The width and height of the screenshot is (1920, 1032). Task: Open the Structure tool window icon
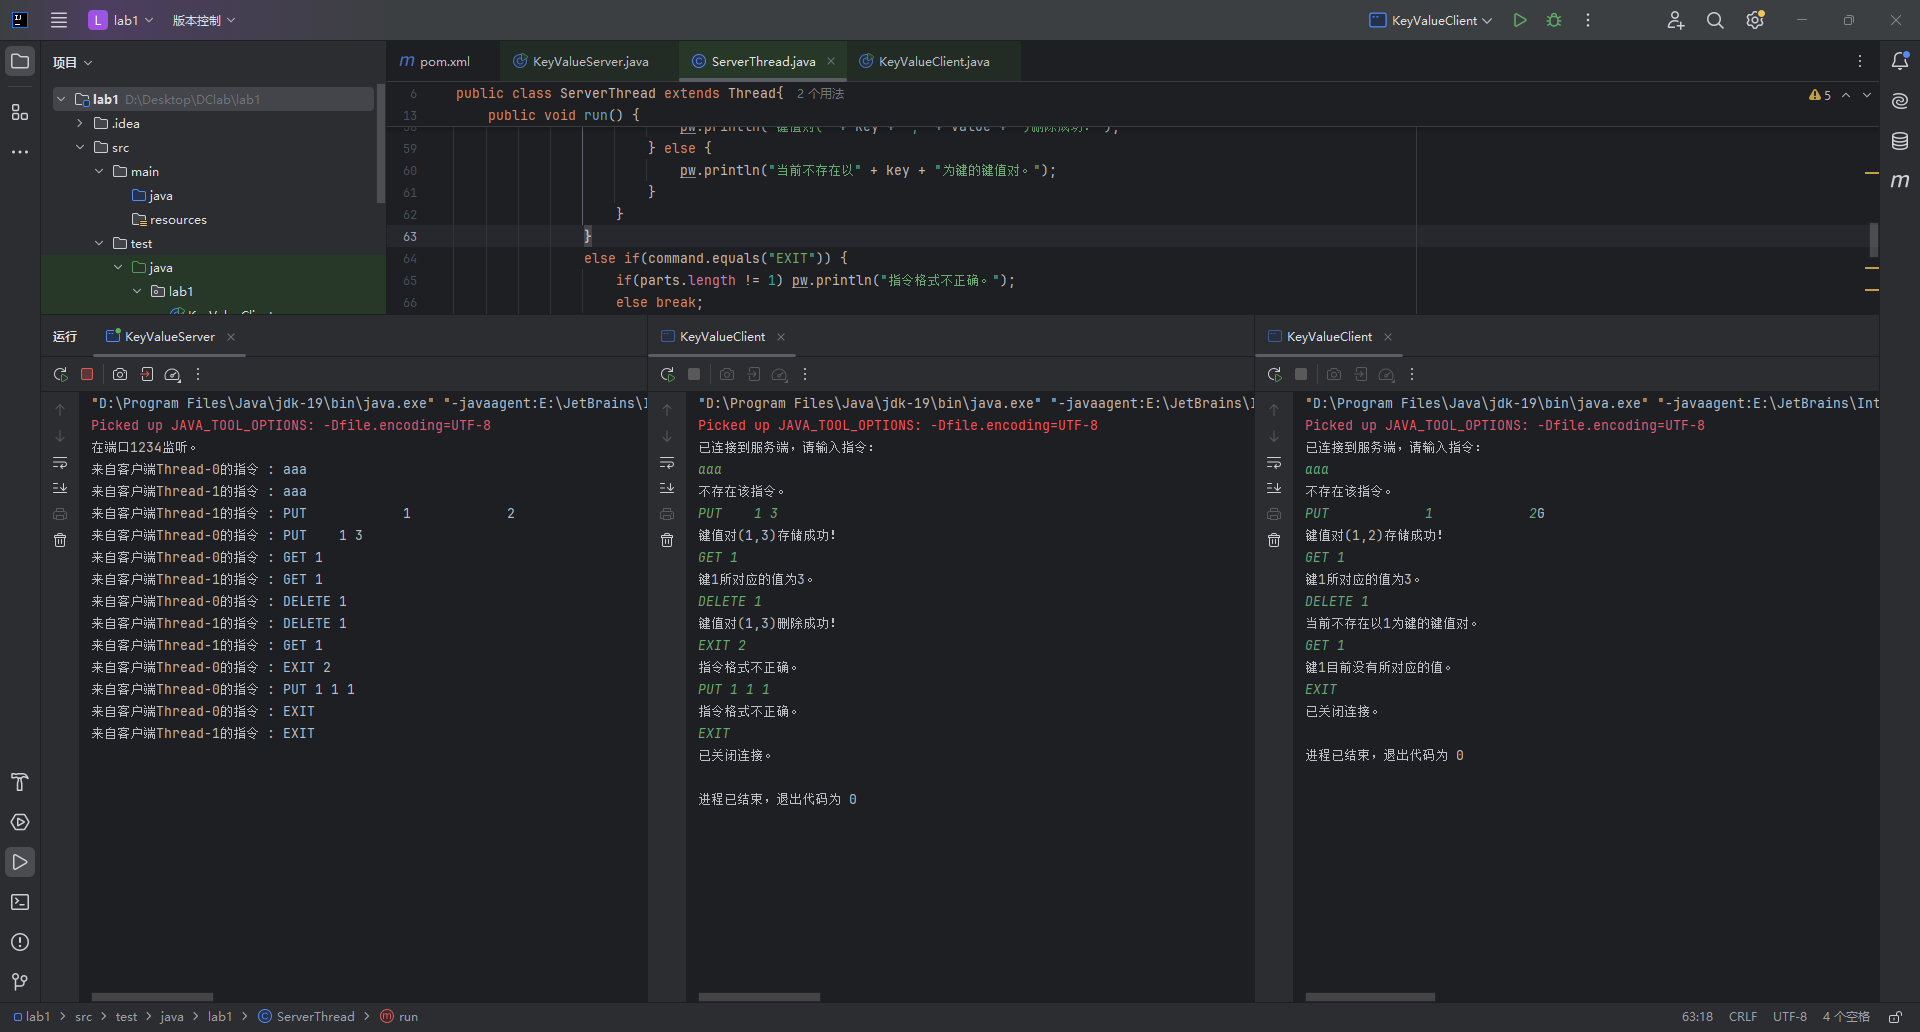tap(20, 112)
